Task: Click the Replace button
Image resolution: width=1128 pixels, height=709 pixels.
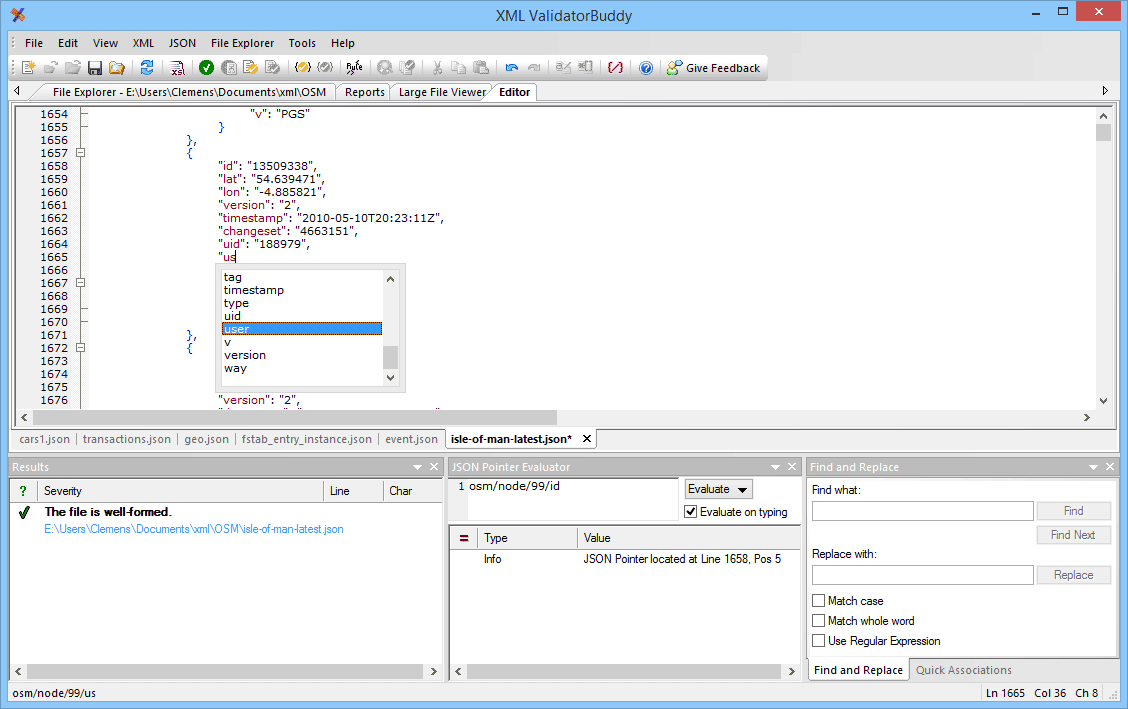Action: coord(1073,575)
